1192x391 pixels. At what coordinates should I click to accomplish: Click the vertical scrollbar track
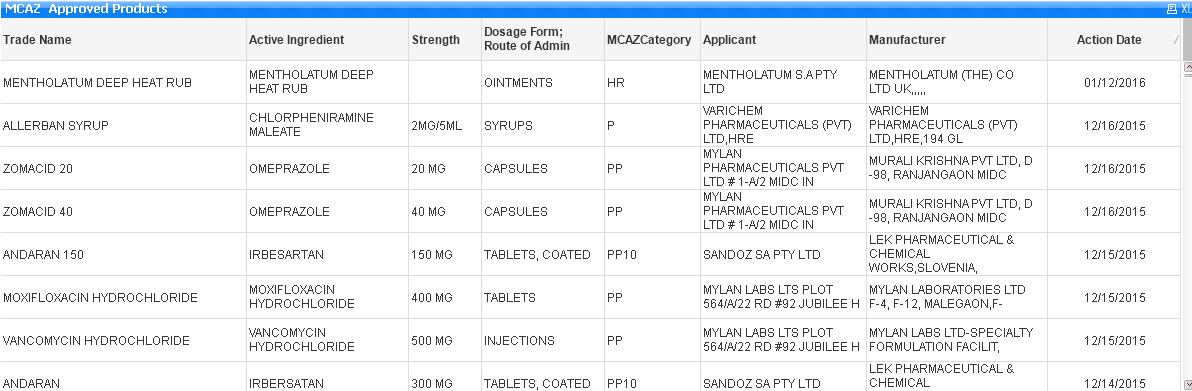[1187, 228]
